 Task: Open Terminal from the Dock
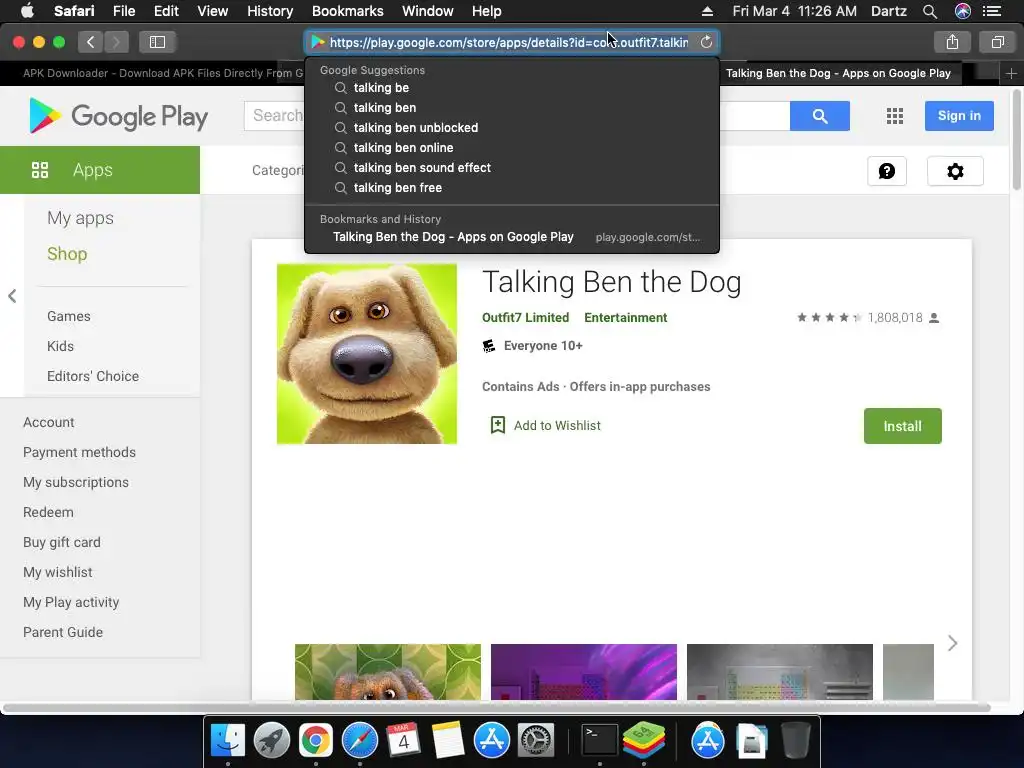599,741
